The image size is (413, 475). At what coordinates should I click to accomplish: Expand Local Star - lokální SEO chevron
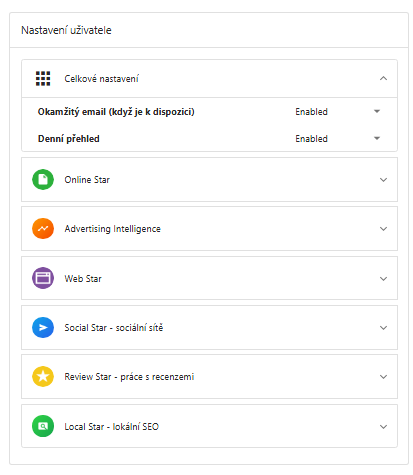(x=383, y=426)
